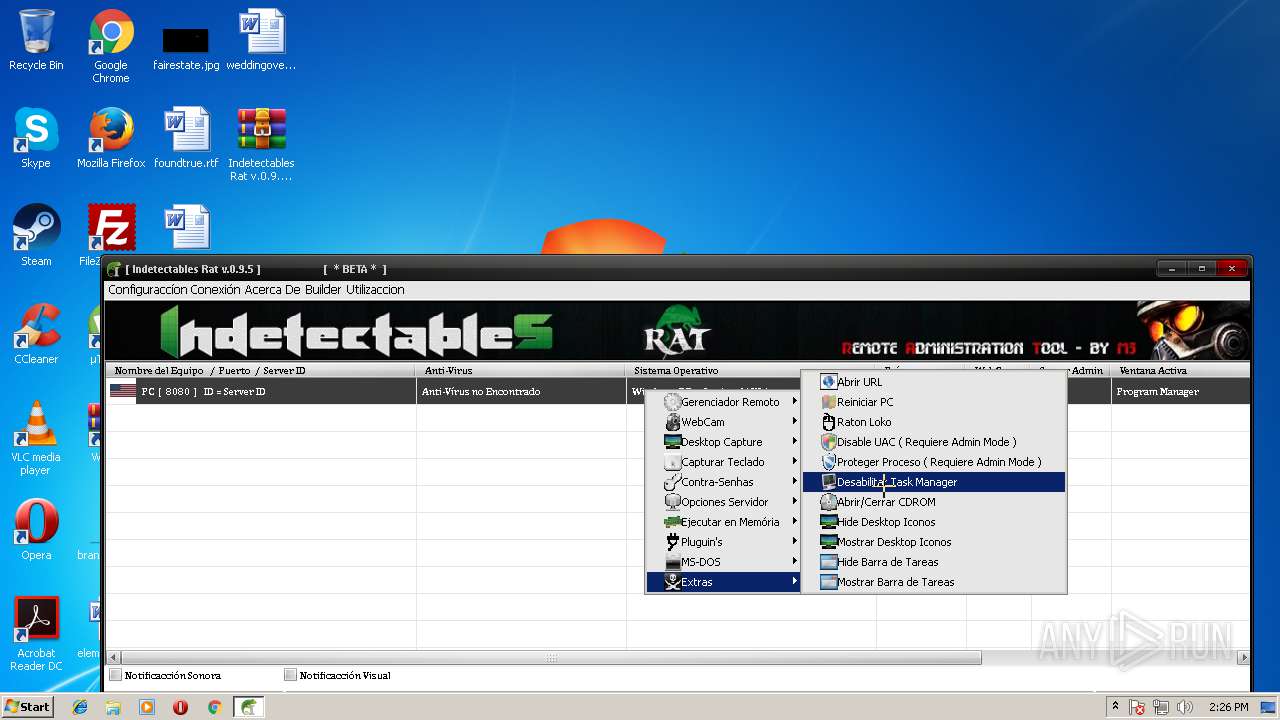Screen dimensions: 1280x720
Task: Open the Conexion menu
Action: (213, 290)
